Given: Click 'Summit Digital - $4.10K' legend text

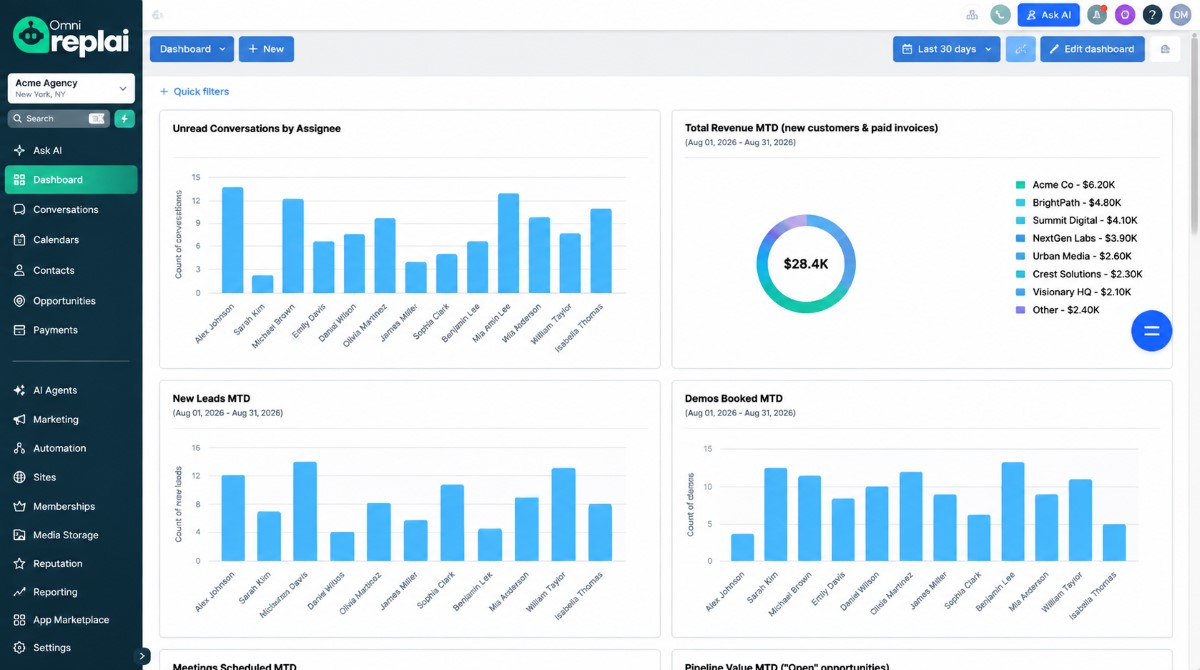Looking at the screenshot, I should [x=1085, y=220].
